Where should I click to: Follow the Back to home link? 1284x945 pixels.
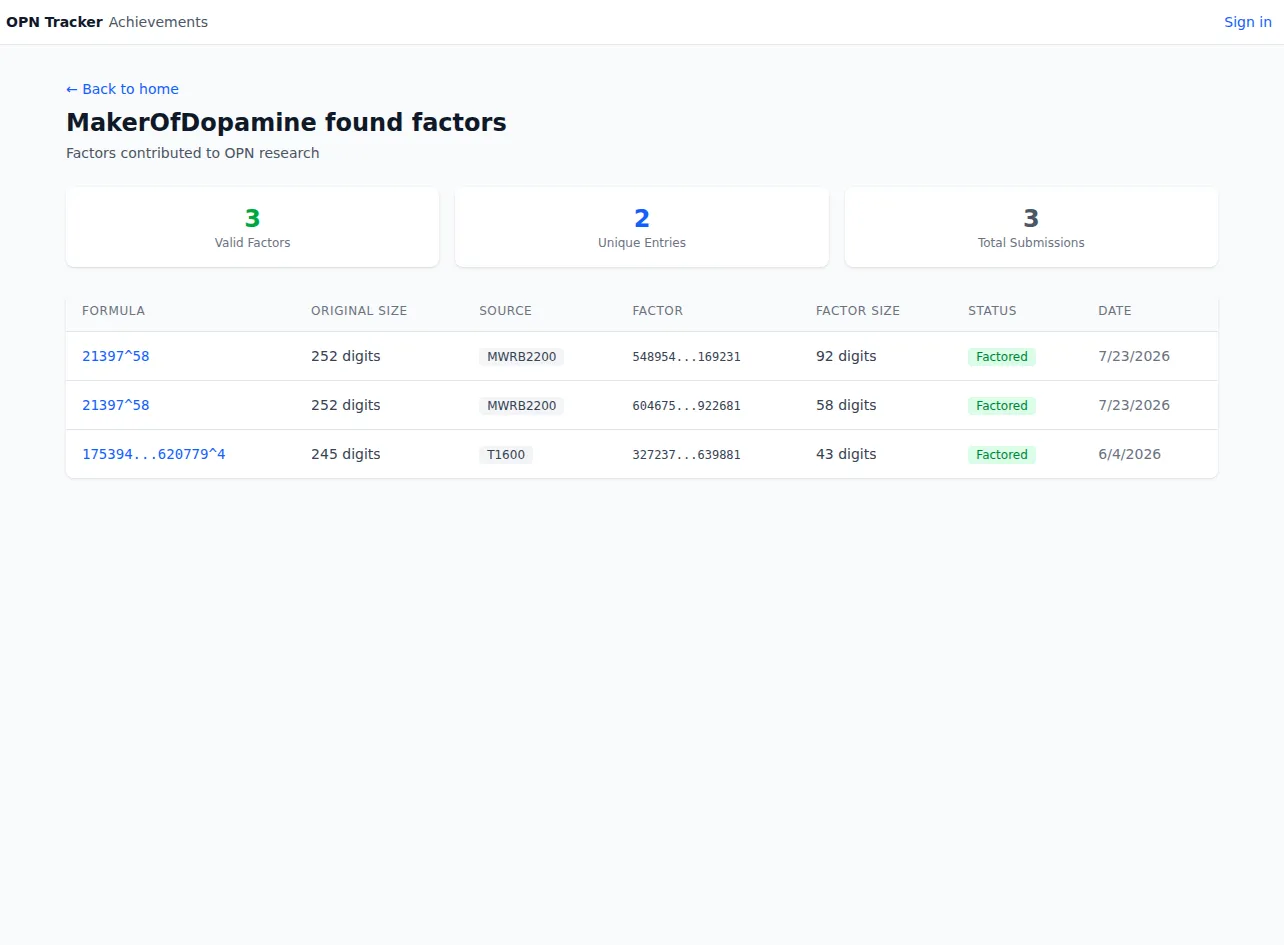click(x=122, y=89)
